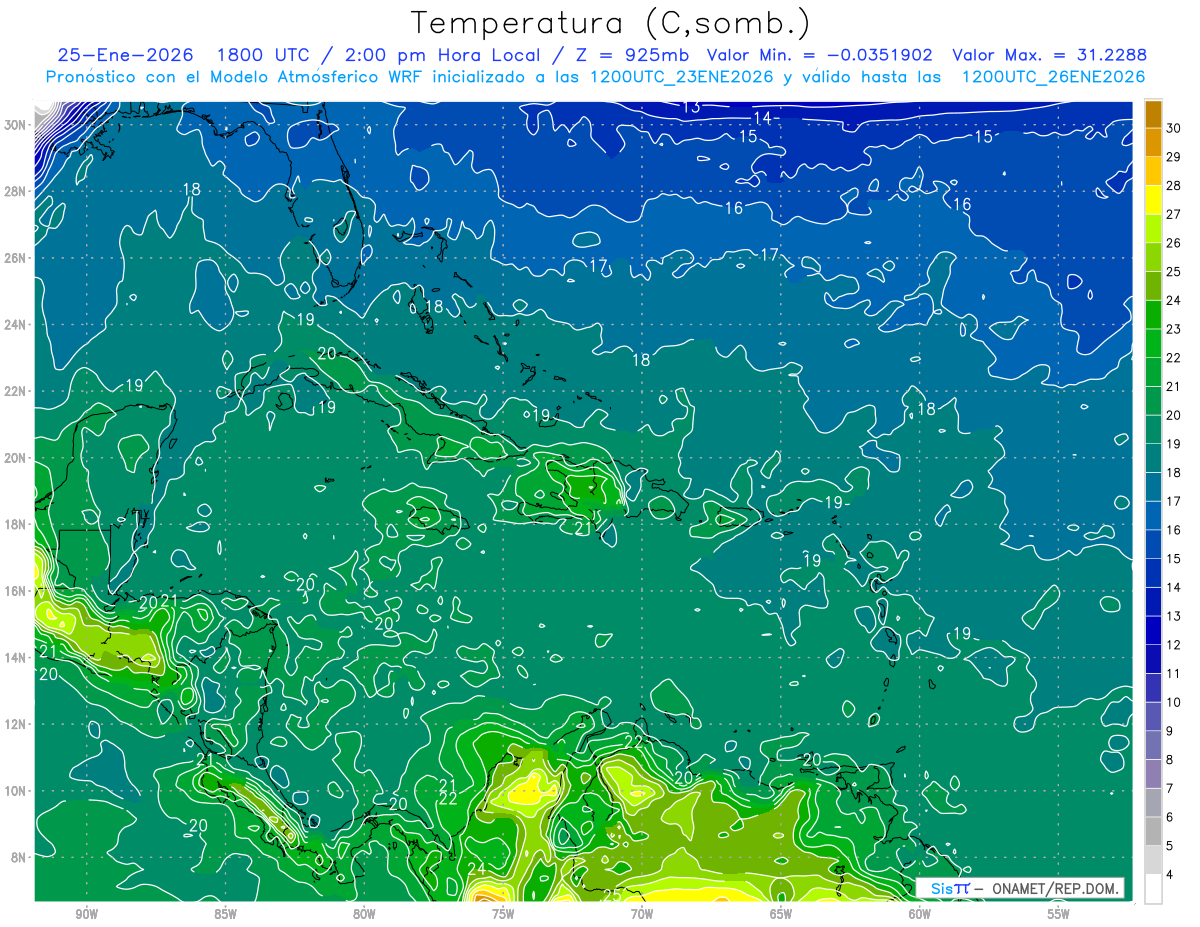Click the 70W longitude axis label
1200x927 pixels.
tap(642, 914)
